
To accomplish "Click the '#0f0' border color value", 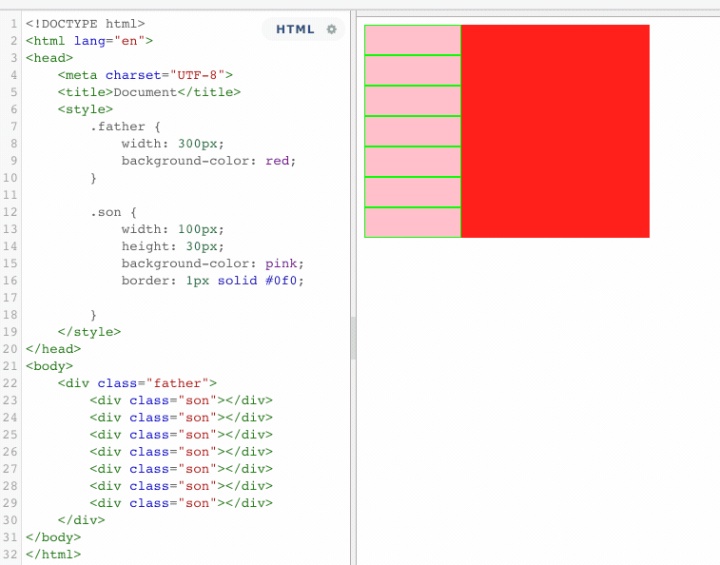I will click(285, 281).
